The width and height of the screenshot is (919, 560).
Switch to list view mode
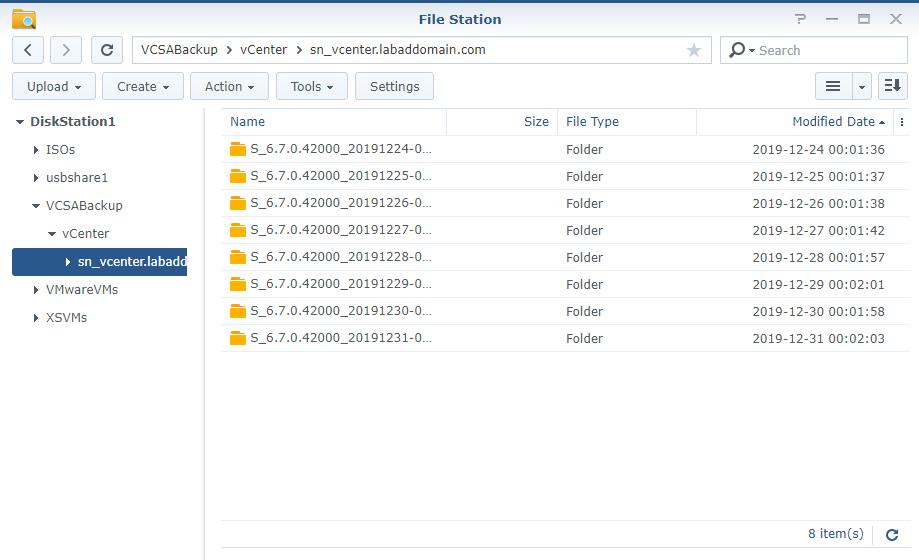coord(832,87)
